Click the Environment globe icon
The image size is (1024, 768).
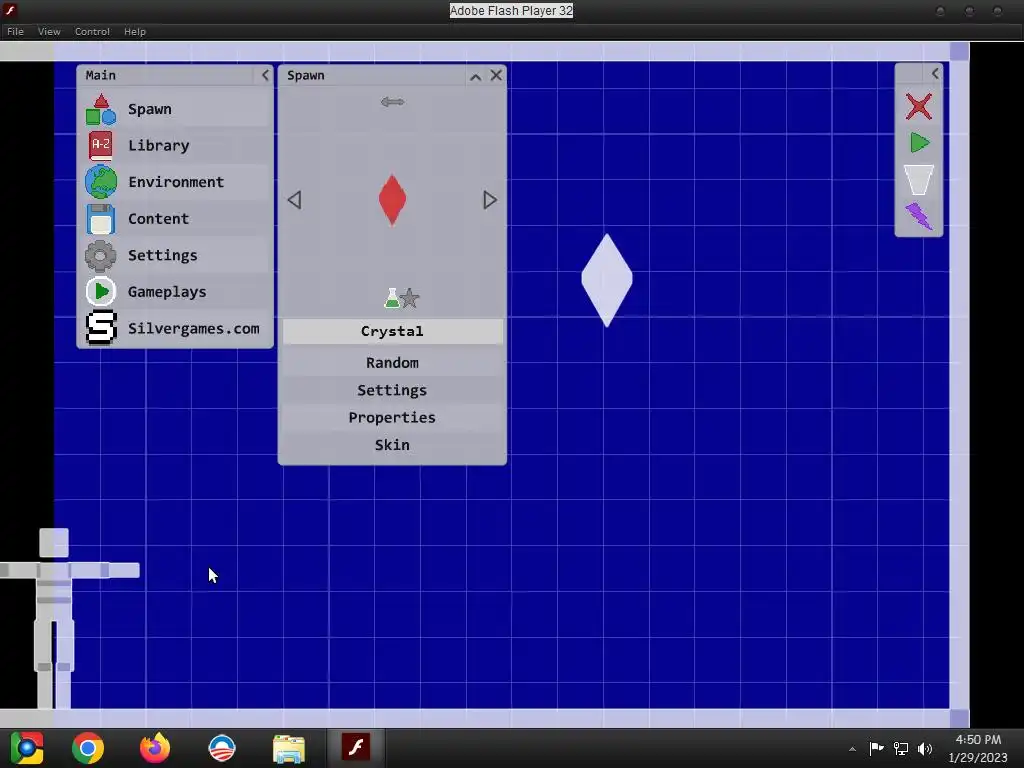click(x=101, y=182)
